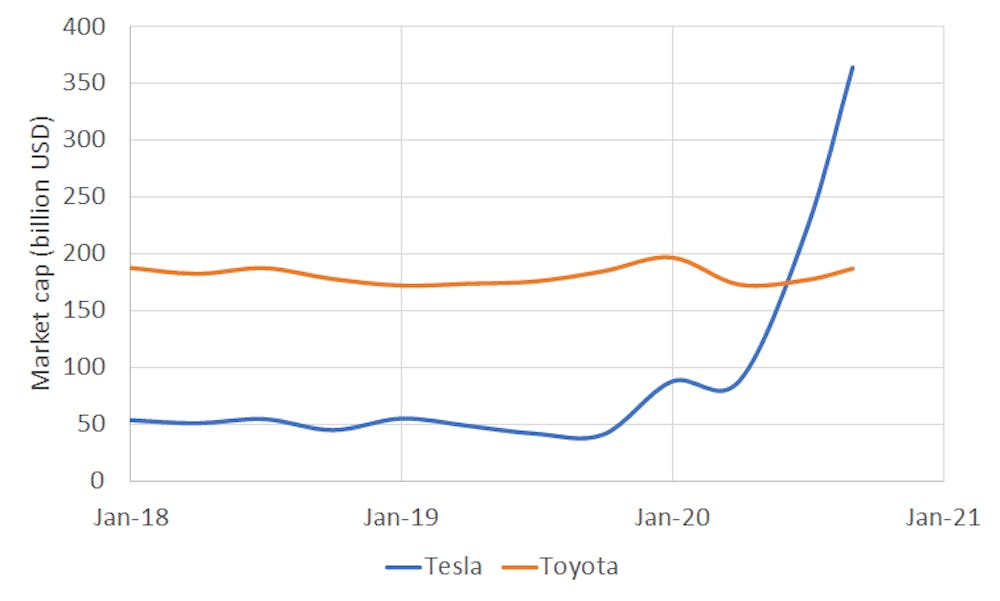Click where Tesla and Toyota lines cross
1000x601 pixels.
[787, 283]
